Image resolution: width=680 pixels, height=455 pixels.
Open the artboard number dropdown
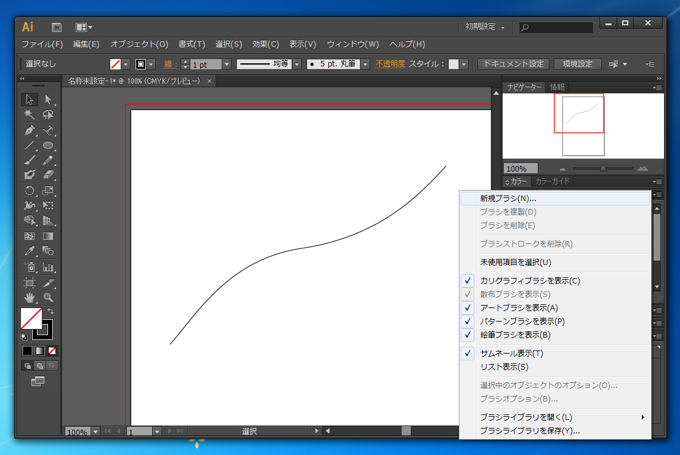click(157, 431)
